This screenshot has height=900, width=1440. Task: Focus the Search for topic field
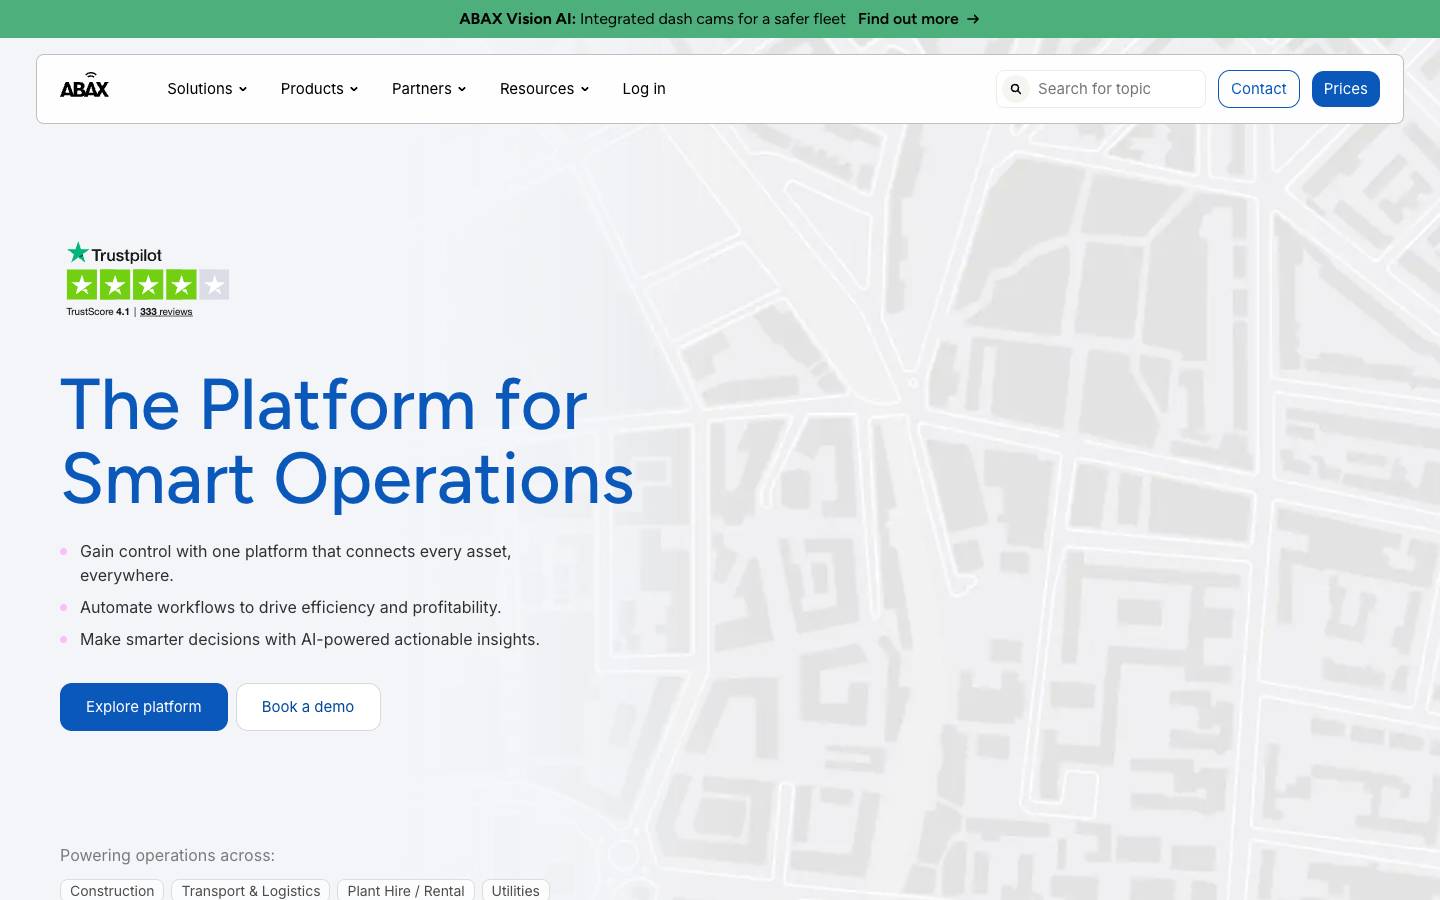1100,89
